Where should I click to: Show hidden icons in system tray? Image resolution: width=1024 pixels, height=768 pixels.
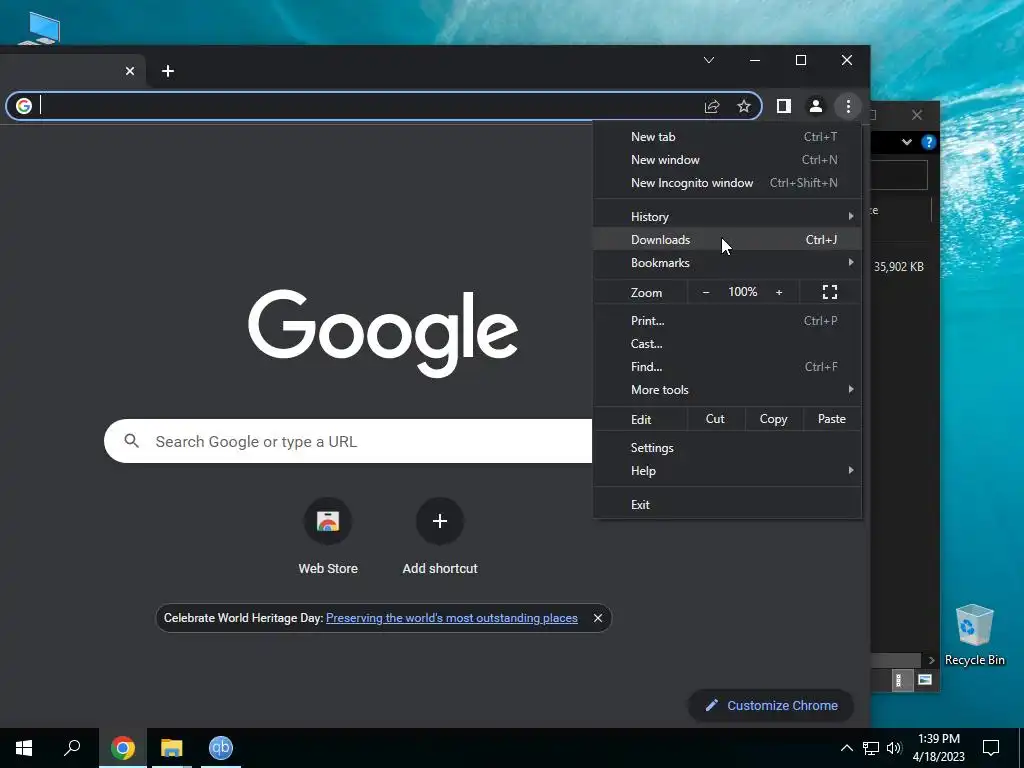pyautogui.click(x=846, y=748)
